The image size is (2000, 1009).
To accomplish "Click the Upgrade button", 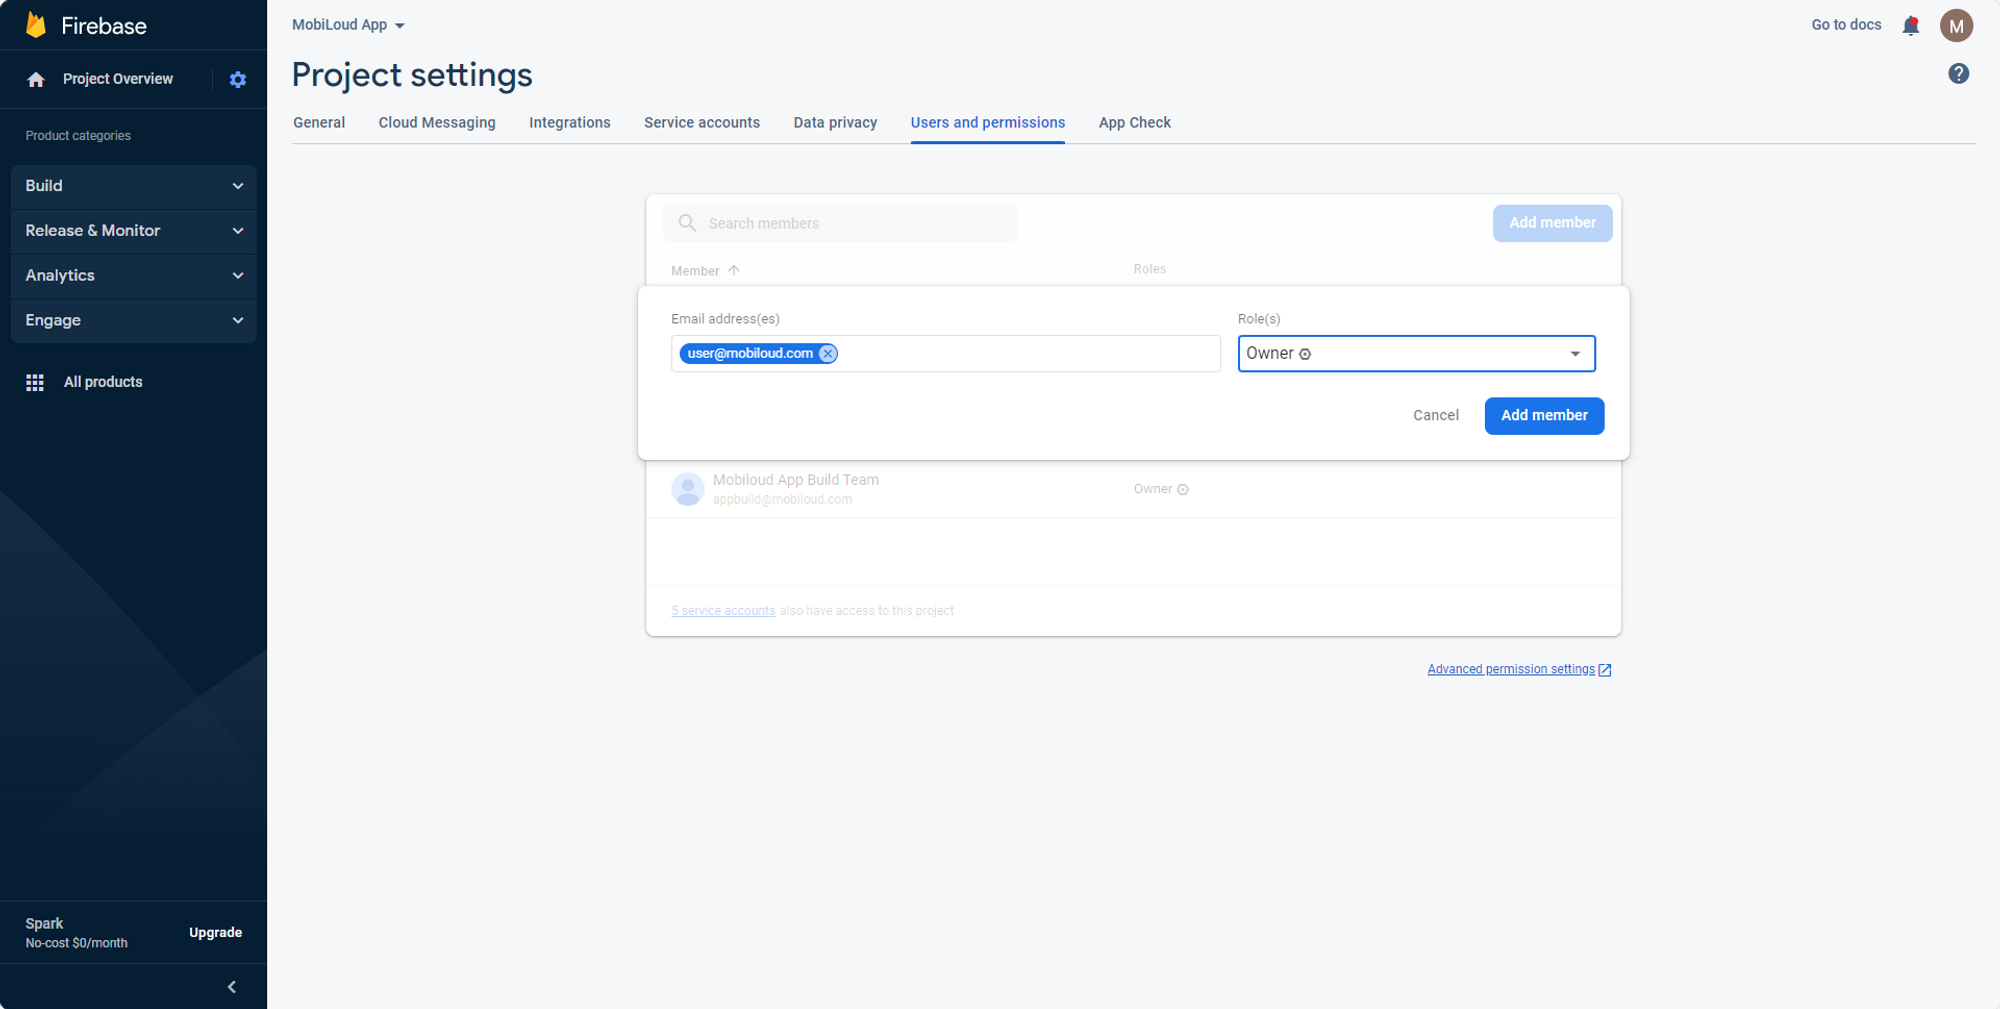I will [x=216, y=933].
